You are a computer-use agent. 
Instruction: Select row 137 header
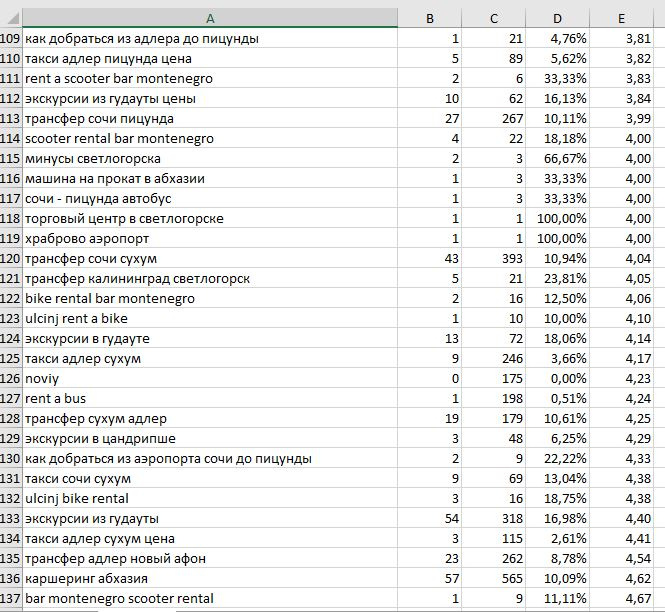11,598
